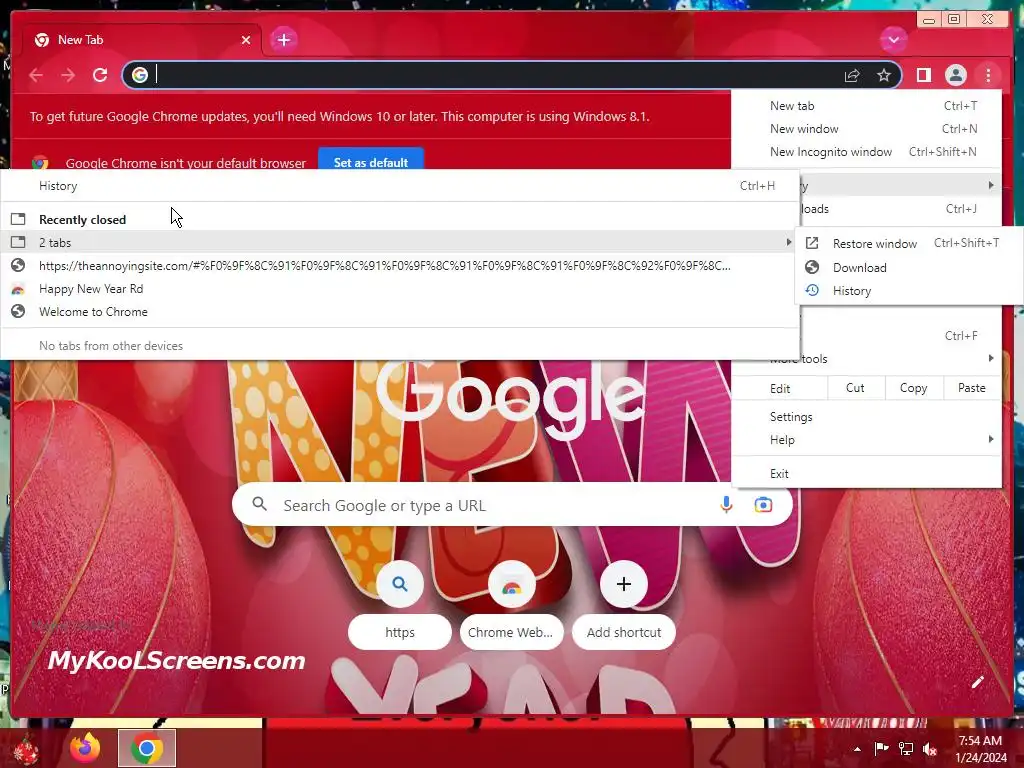Open a new tab with plus button
This screenshot has width=1024, height=768.
click(x=283, y=40)
